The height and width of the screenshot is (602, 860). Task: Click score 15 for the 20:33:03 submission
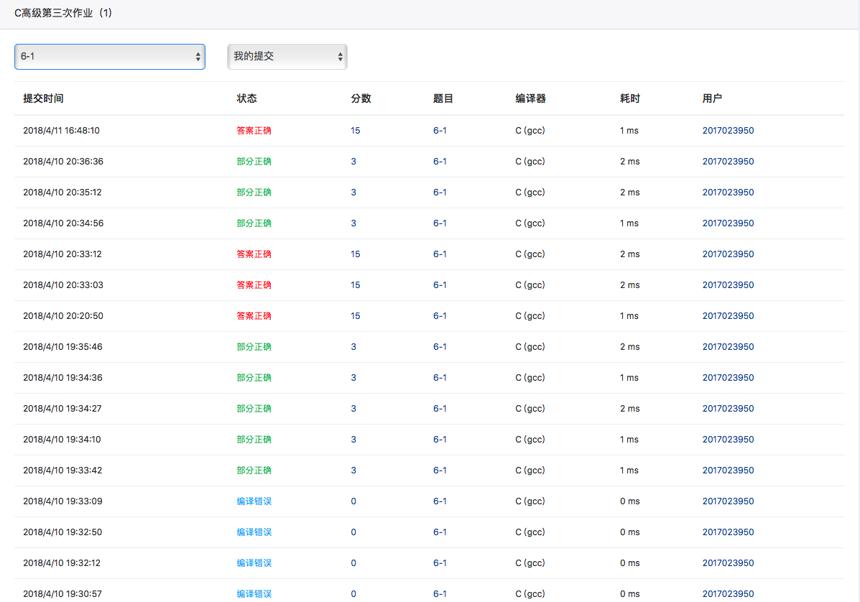(355, 285)
